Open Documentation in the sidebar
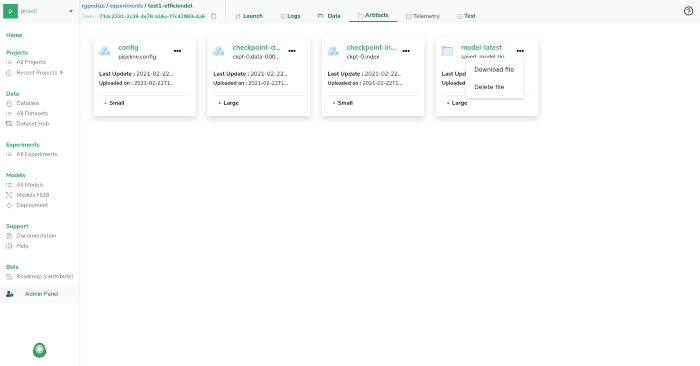 (36, 236)
